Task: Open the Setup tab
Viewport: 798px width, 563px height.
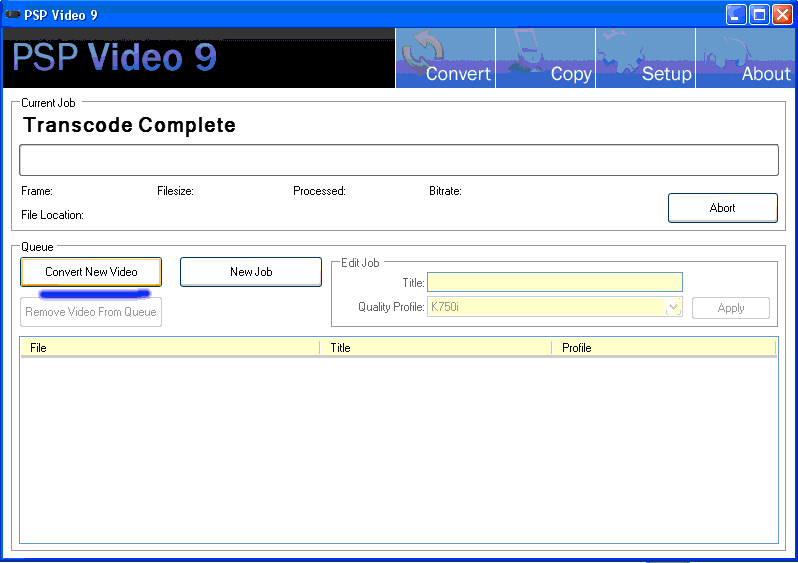Action: tap(645, 58)
